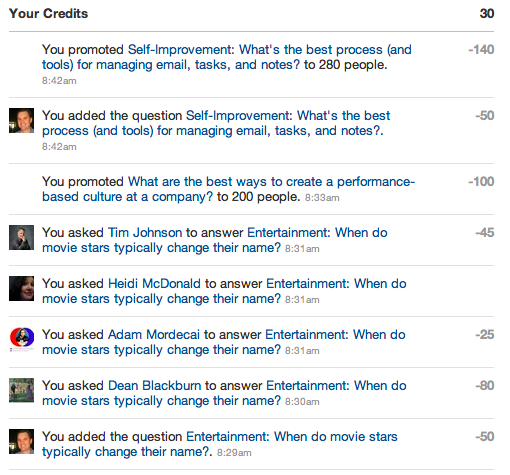Open the added Entertainment movie stars question
Image resolution: width=510 pixels, height=475 pixels.
click(220, 444)
